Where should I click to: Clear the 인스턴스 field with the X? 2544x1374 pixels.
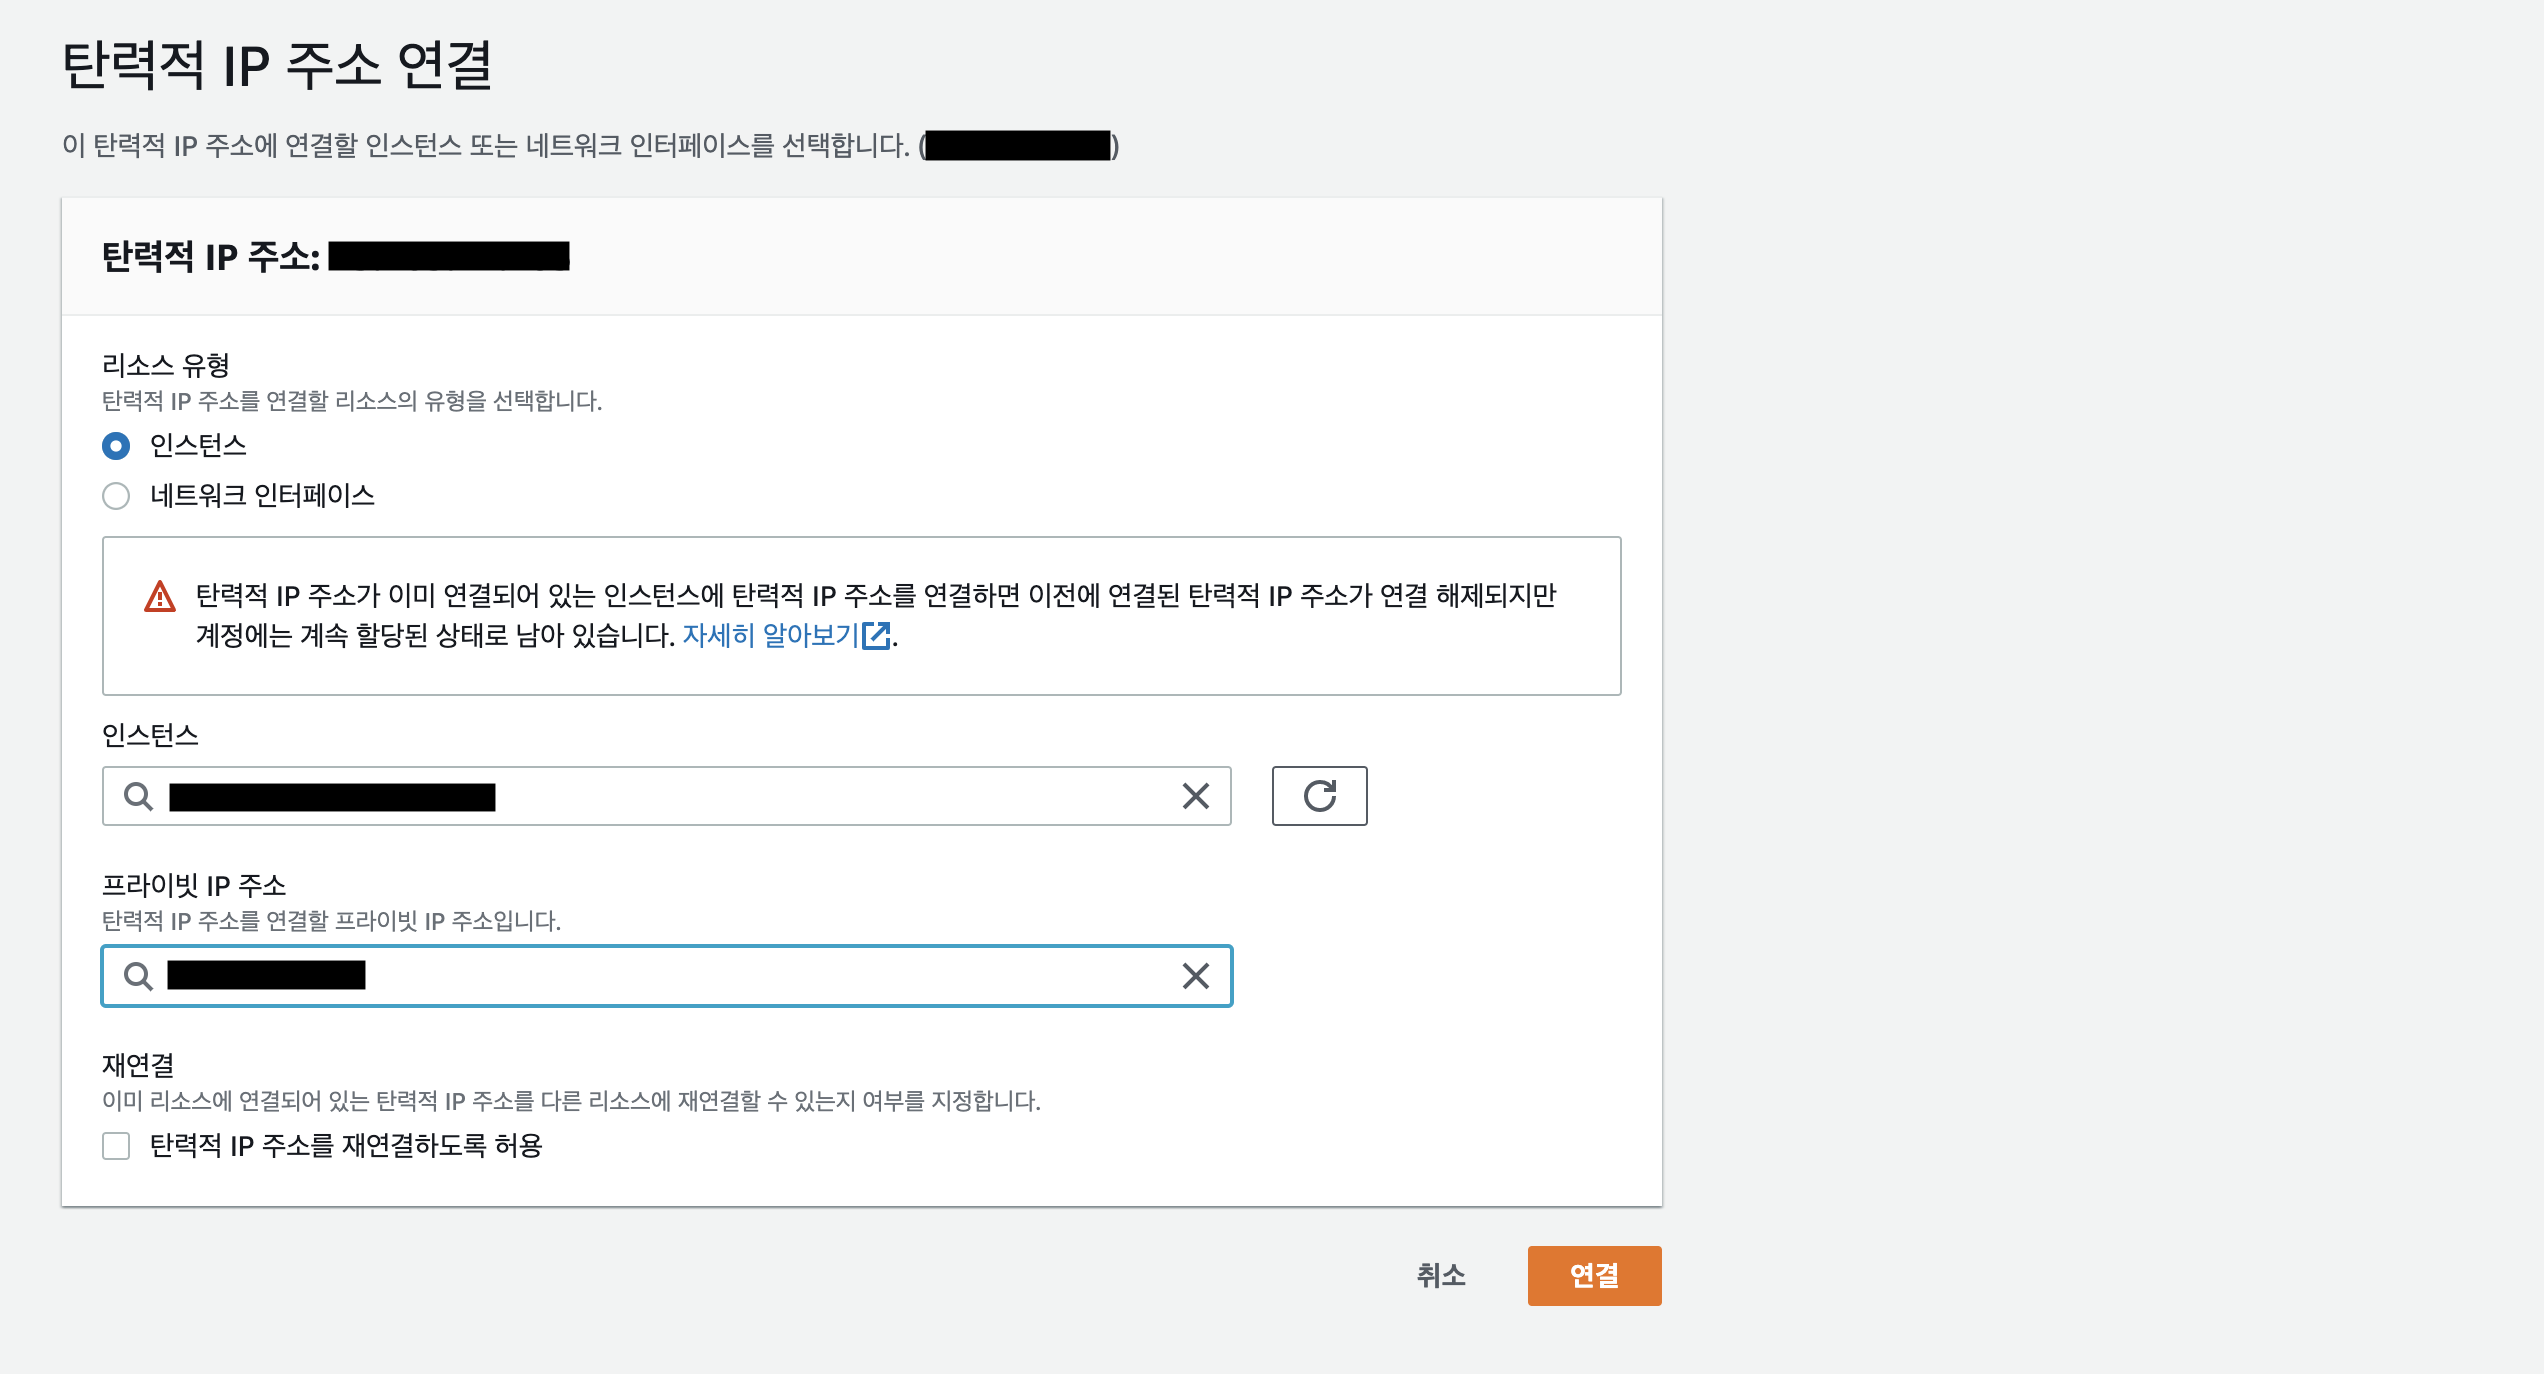1196,796
